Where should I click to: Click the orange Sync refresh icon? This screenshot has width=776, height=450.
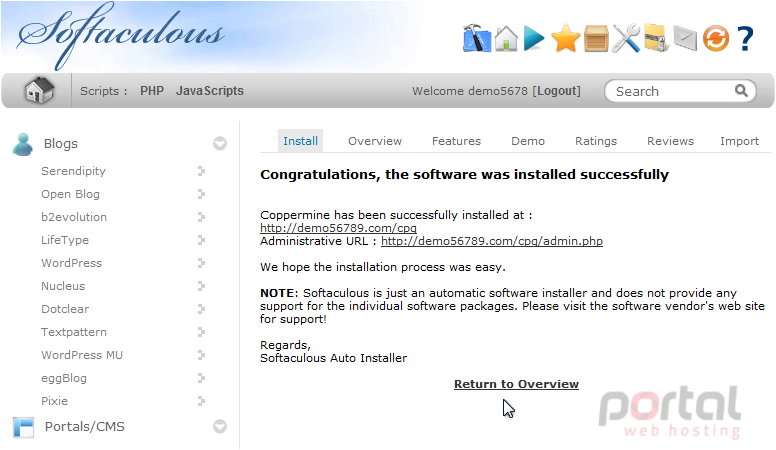coord(716,39)
